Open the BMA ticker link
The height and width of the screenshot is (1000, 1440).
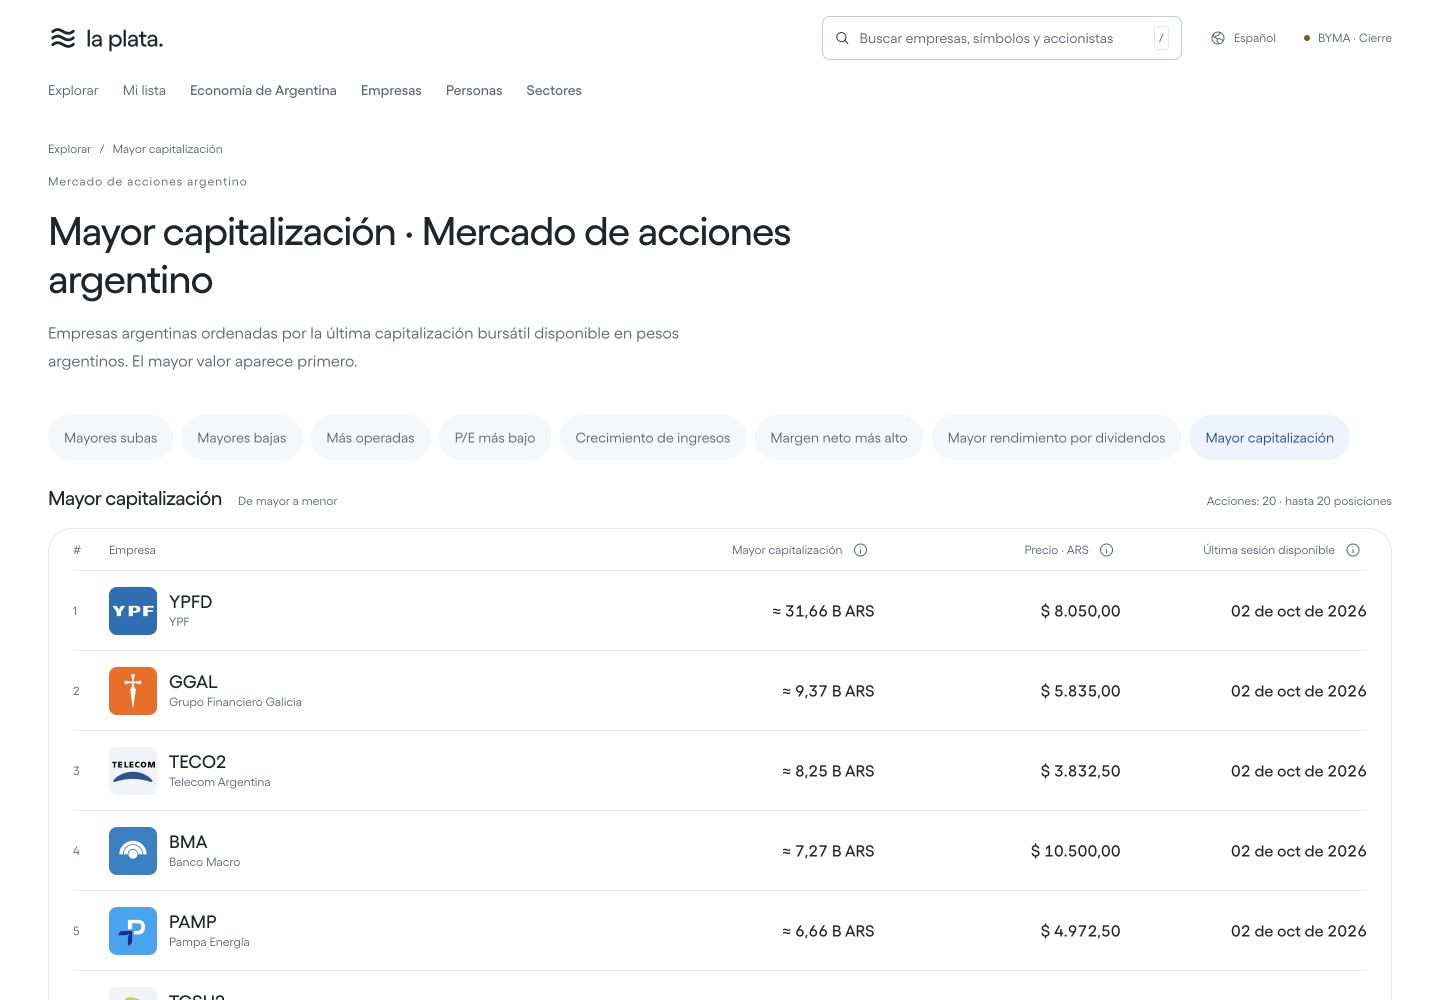188,842
